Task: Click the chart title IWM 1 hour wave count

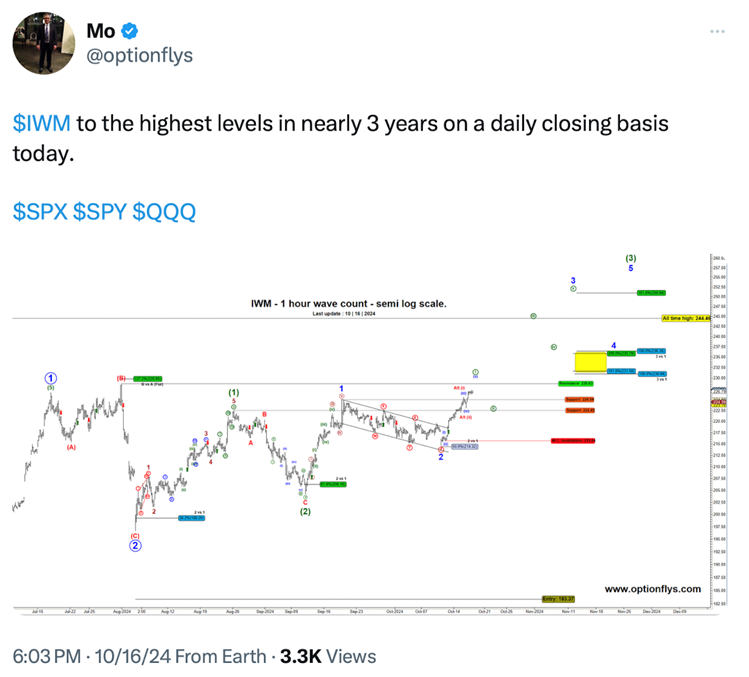Action: [x=348, y=303]
